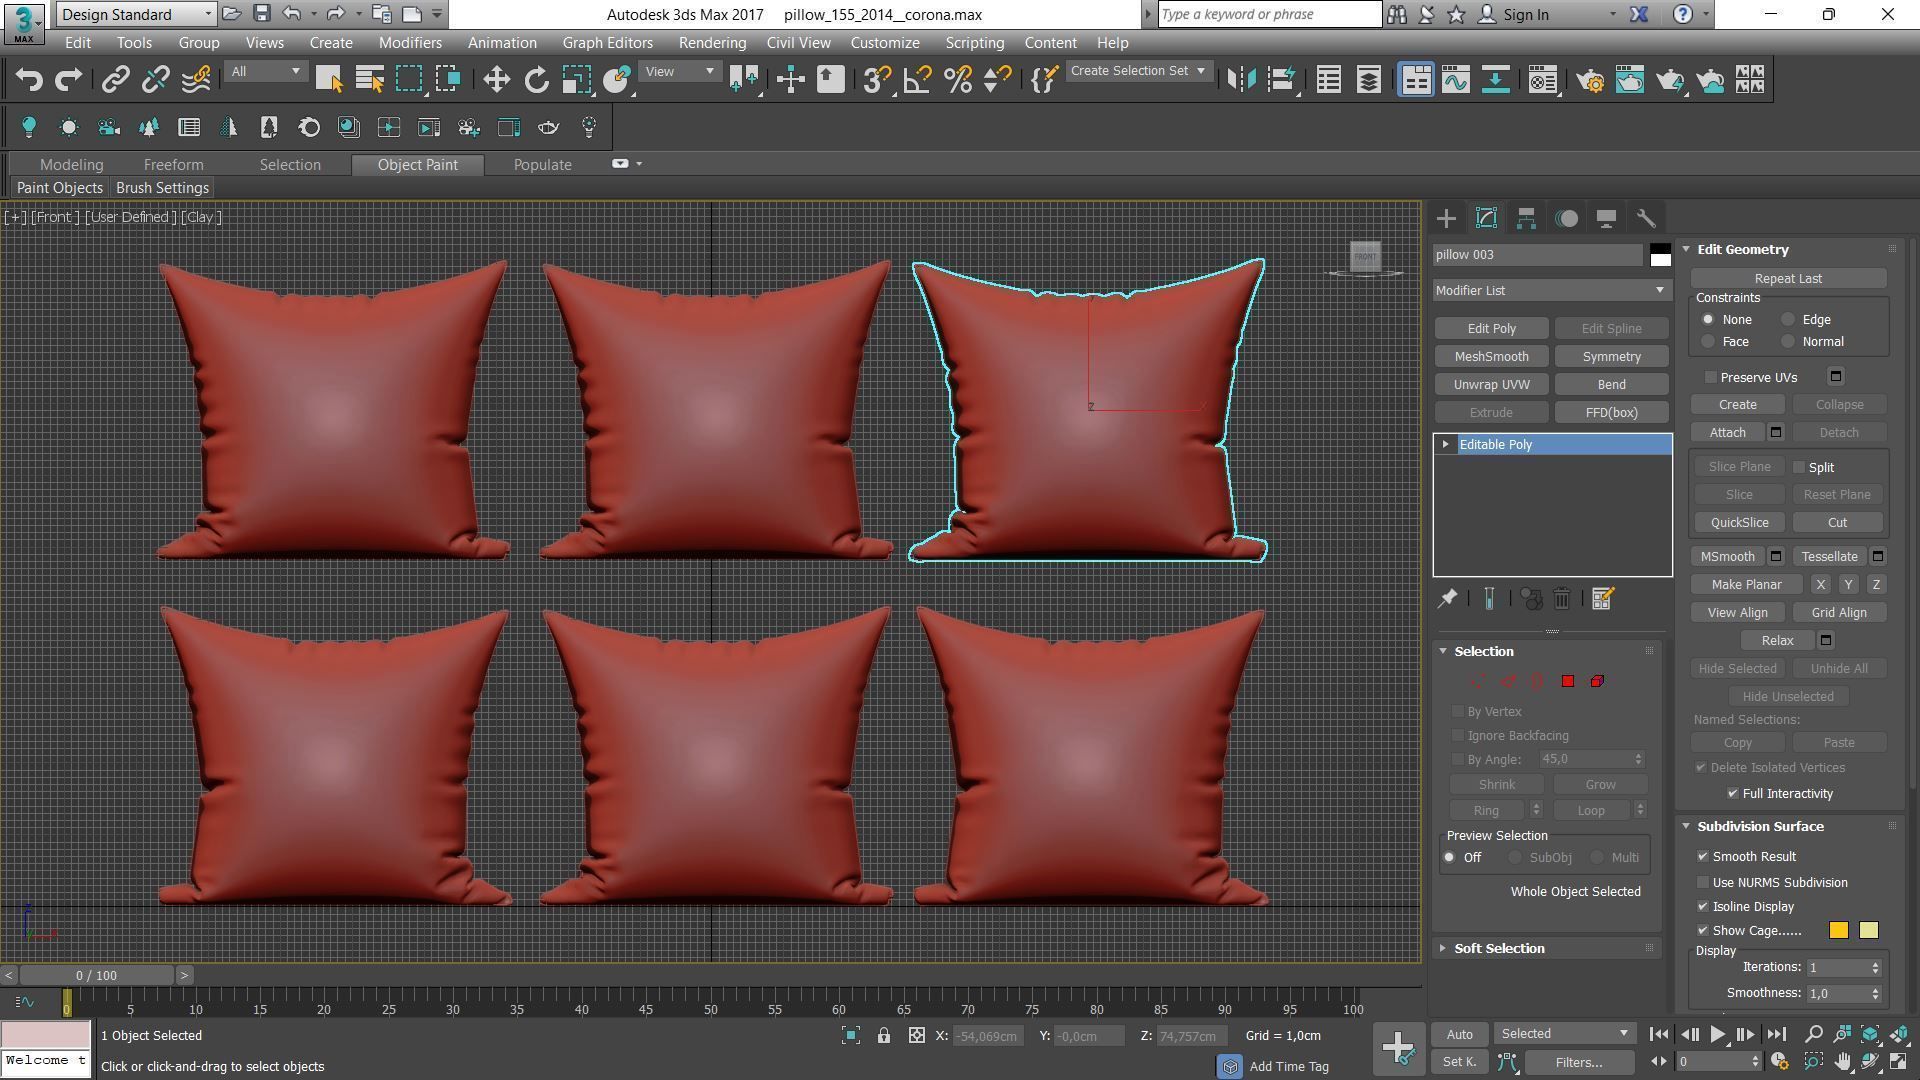Switch to Populate ribbon tab
The image size is (1920, 1080).
click(542, 165)
